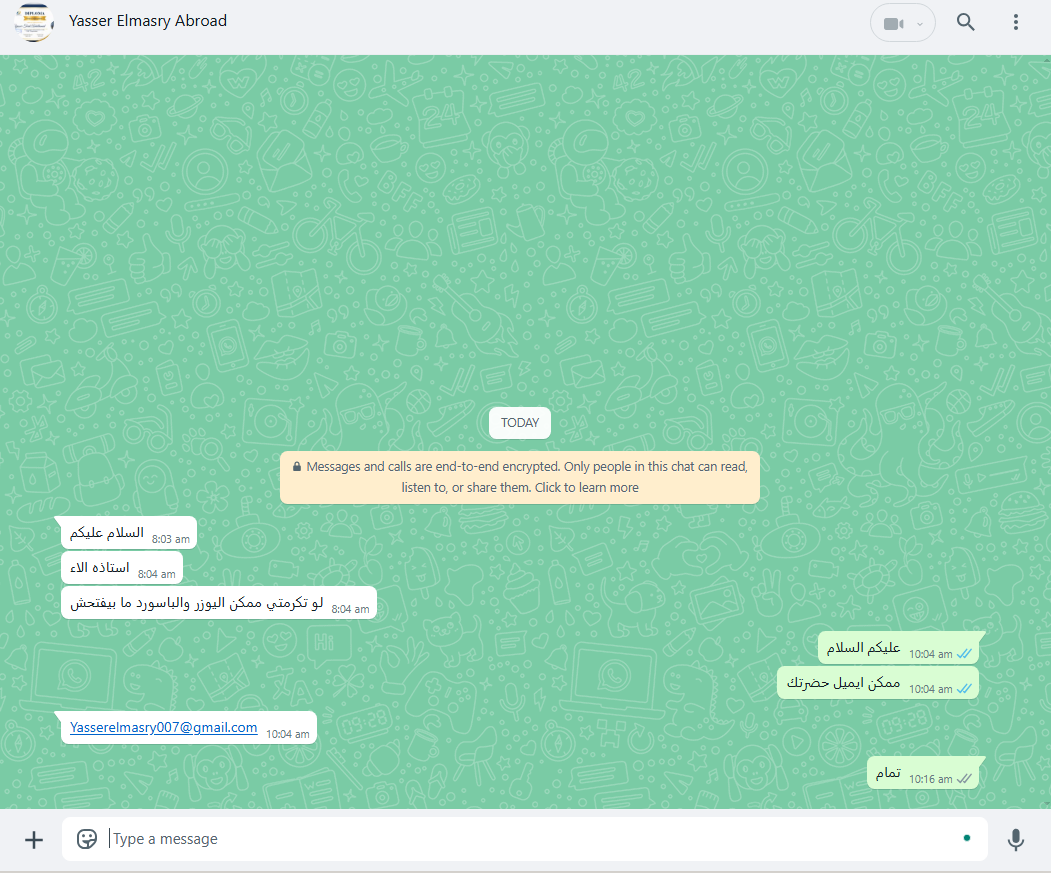Click the read receipt ticks on تمام message
Viewport: 1051px width, 873px height.
964,778
